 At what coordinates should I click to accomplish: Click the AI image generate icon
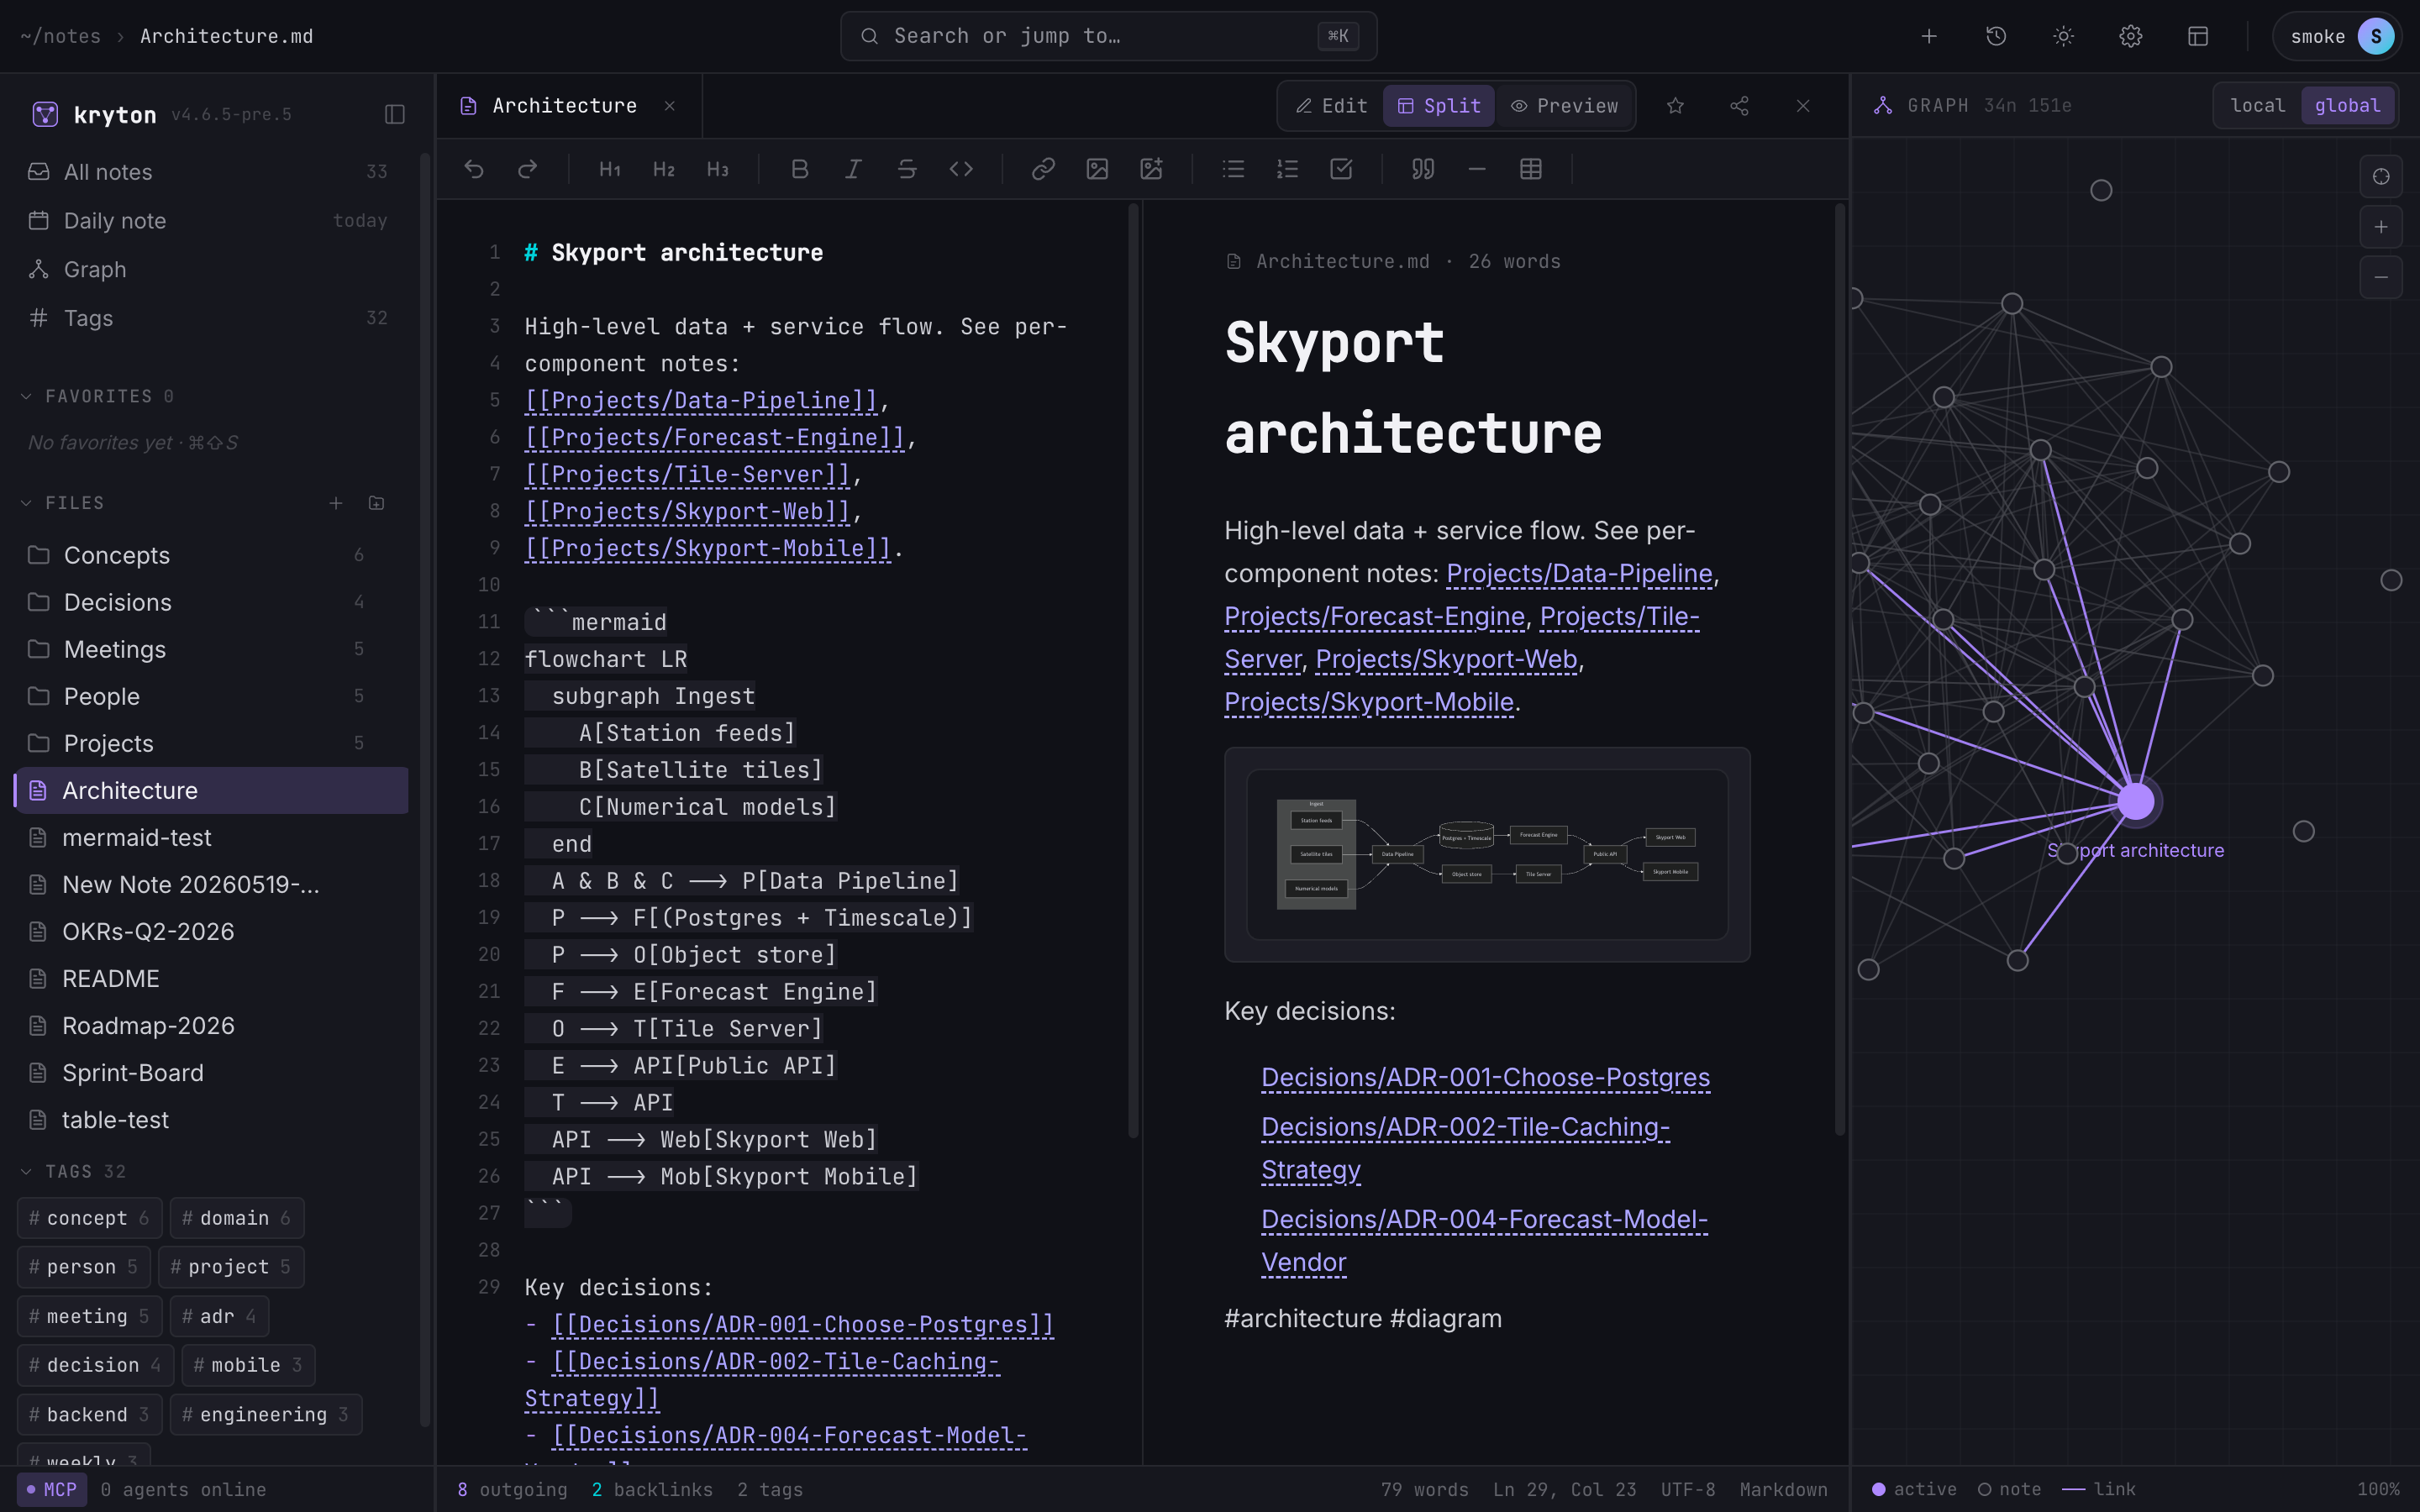click(x=1151, y=169)
